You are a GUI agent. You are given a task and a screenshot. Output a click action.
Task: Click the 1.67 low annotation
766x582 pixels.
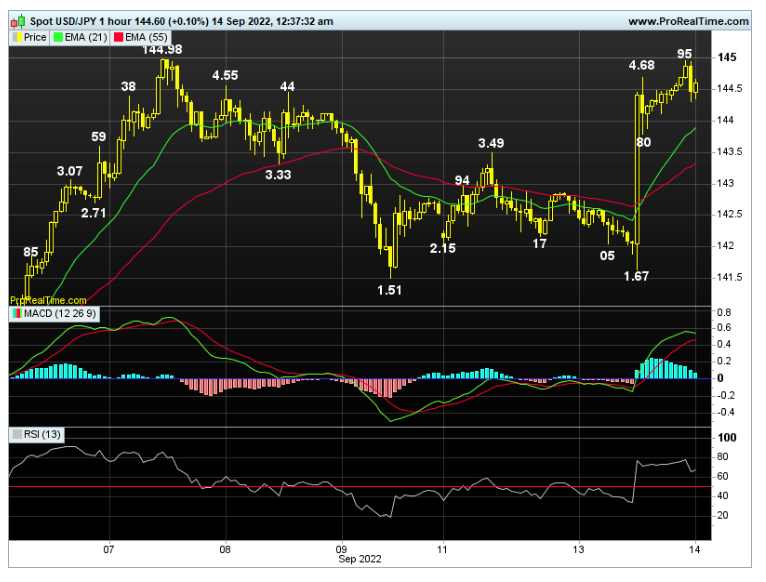pyautogui.click(x=636, y=277)
